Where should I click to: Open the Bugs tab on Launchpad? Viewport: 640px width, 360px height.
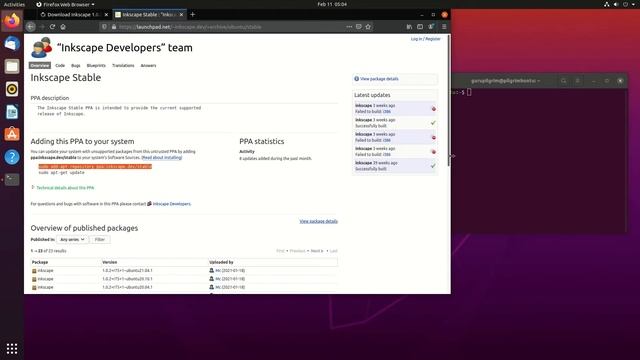coord(76,65)
